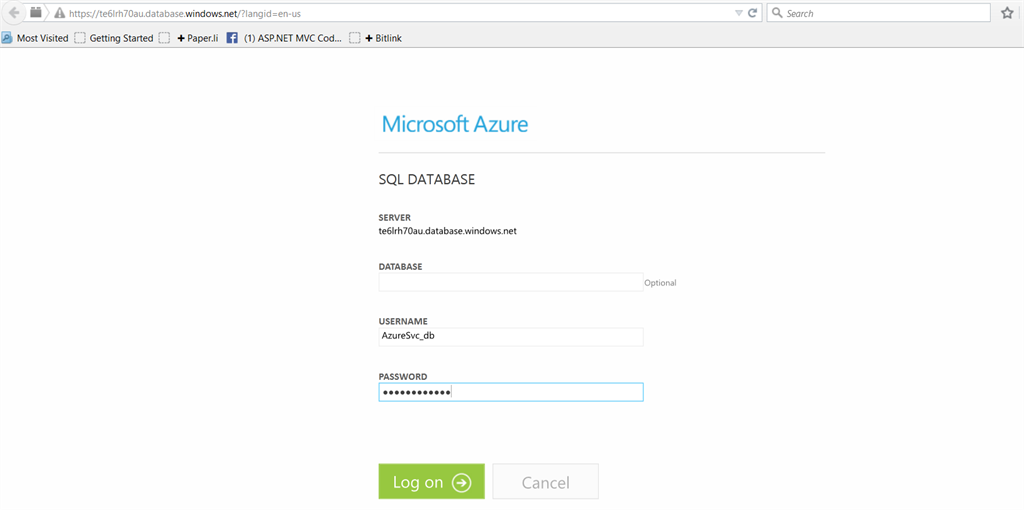The image size is (1024, 510).
Task: Click the Microsoft Azure logo
Action: [455, 125]
